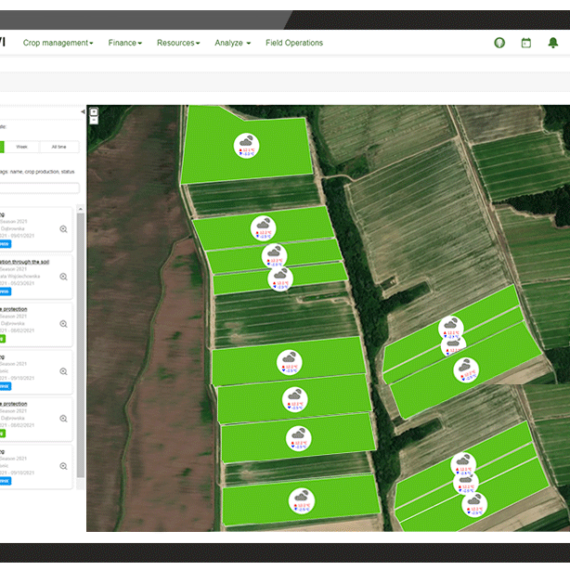Click the weather icon on the topmost field
Screen dimensions: 570x570
246,145
